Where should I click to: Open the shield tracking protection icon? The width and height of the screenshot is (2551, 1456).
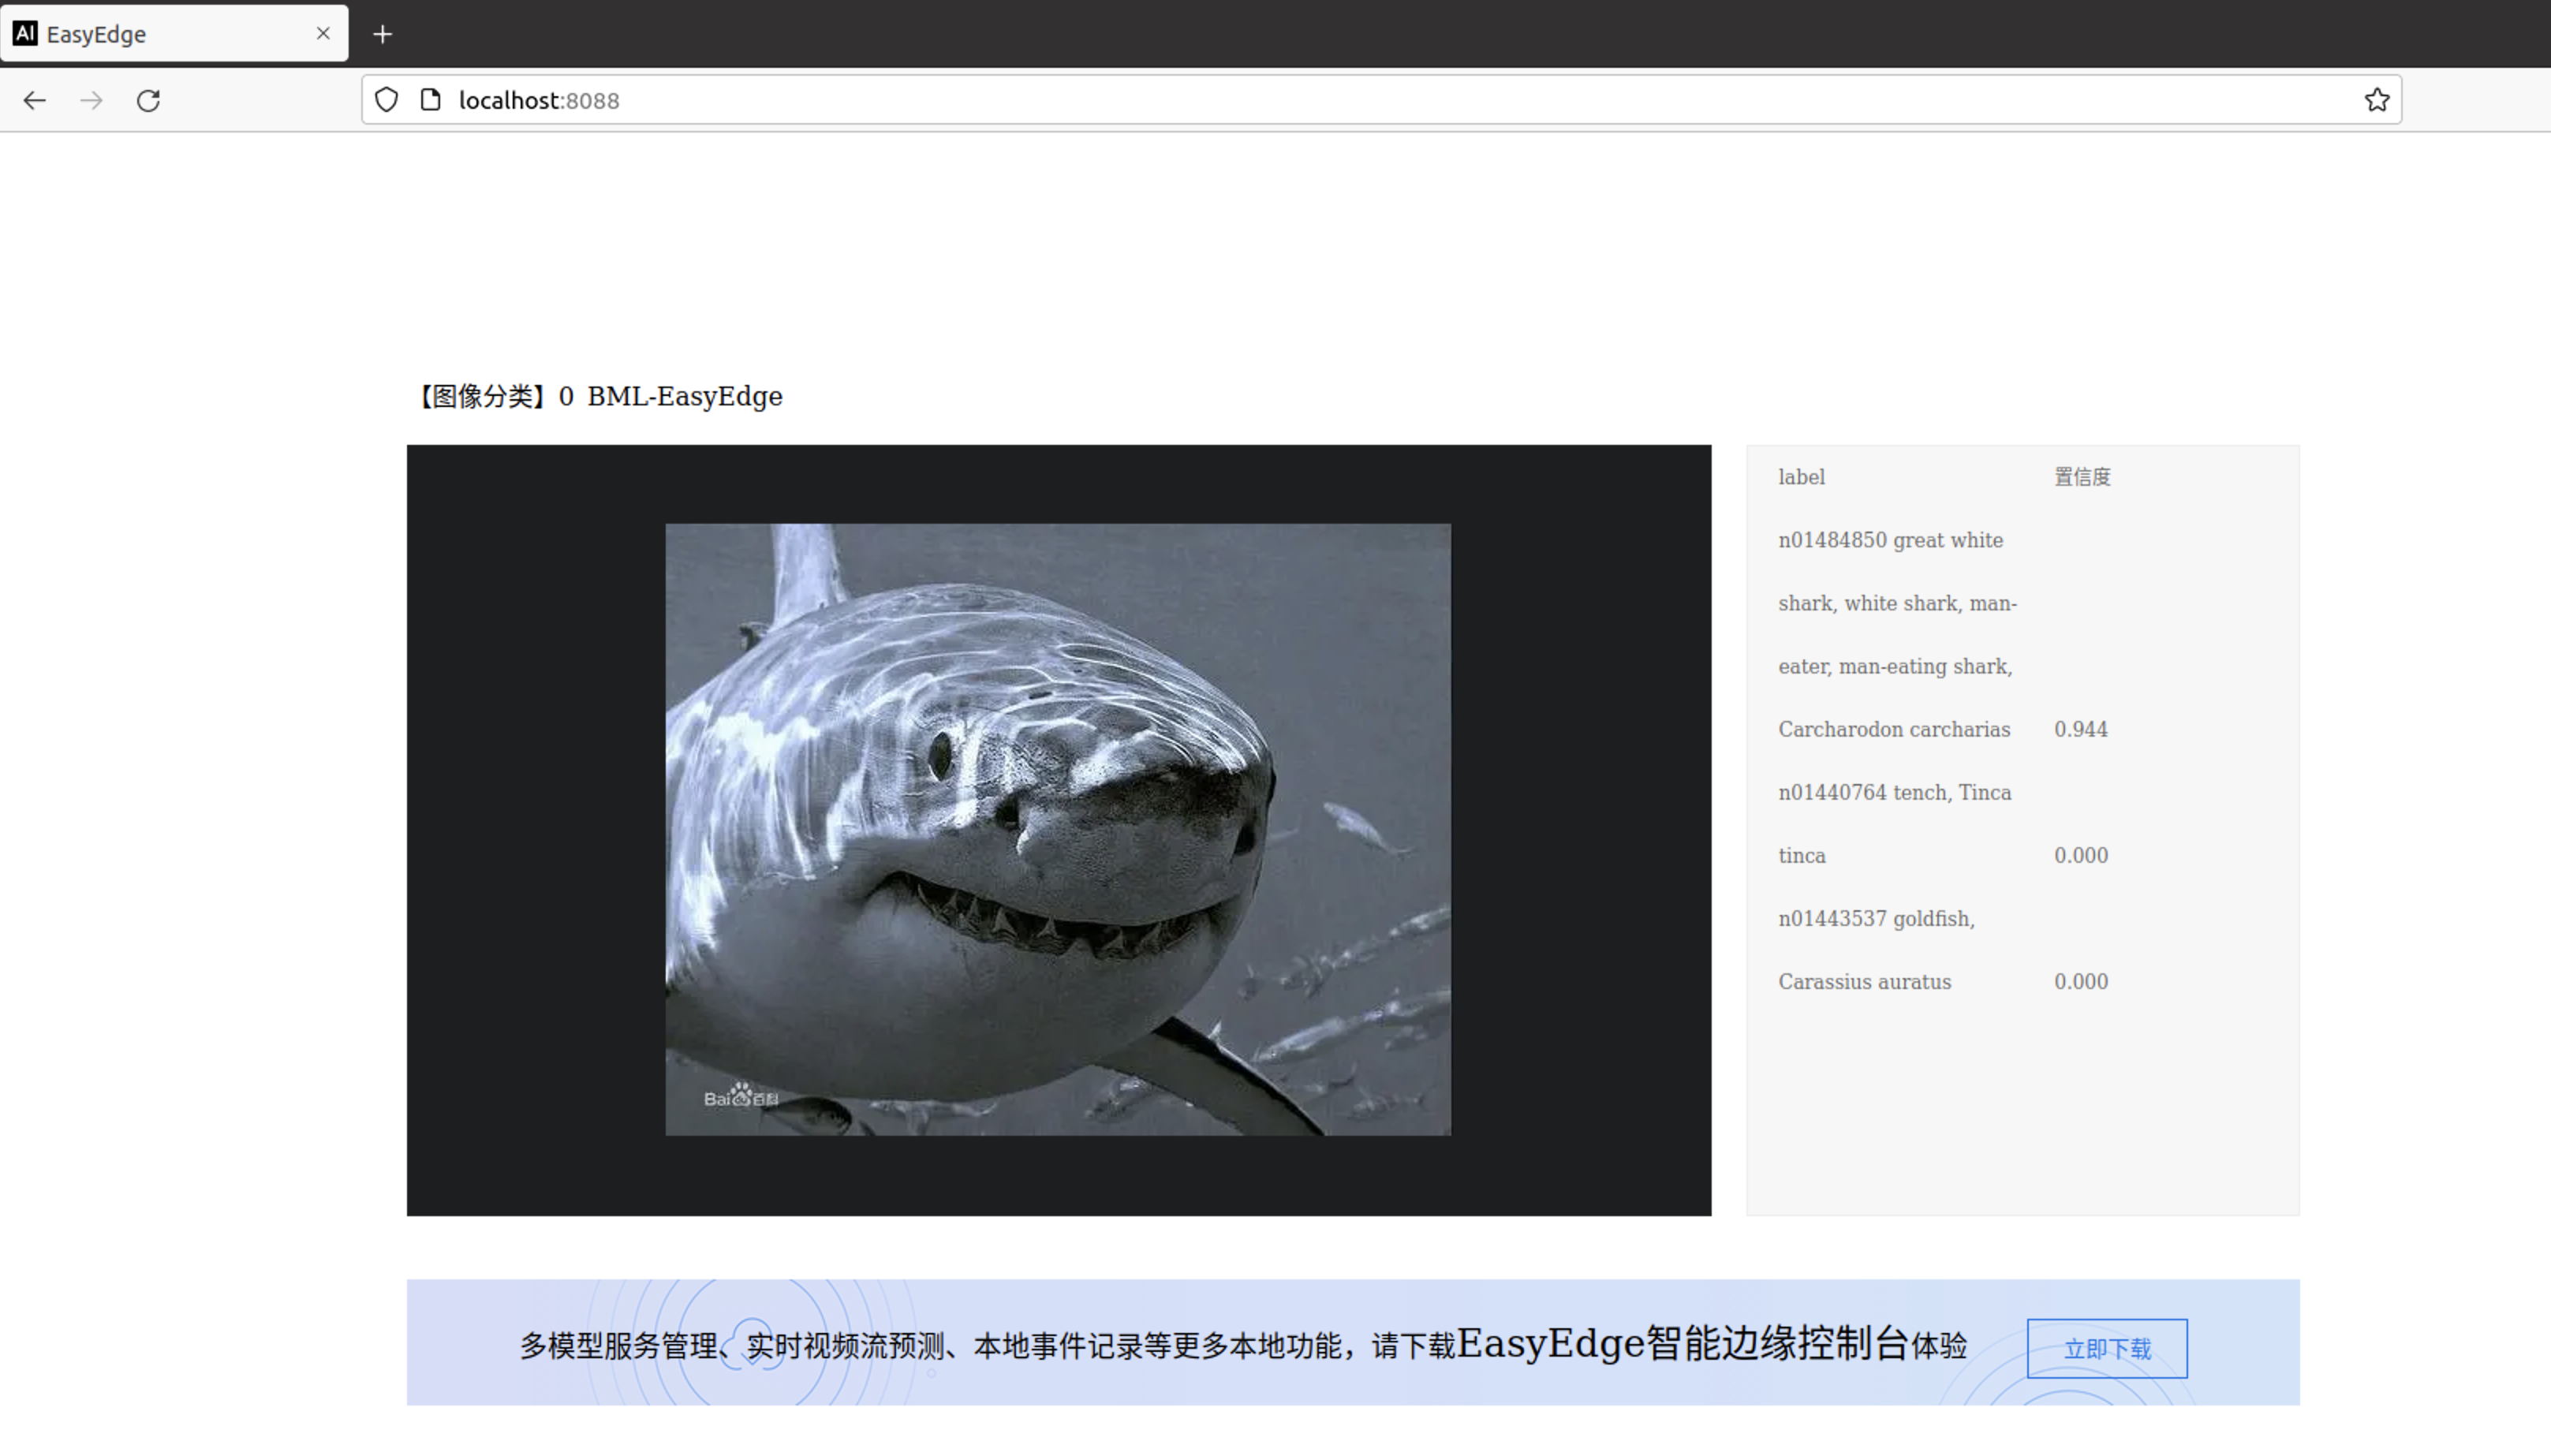tap(386, 100)
